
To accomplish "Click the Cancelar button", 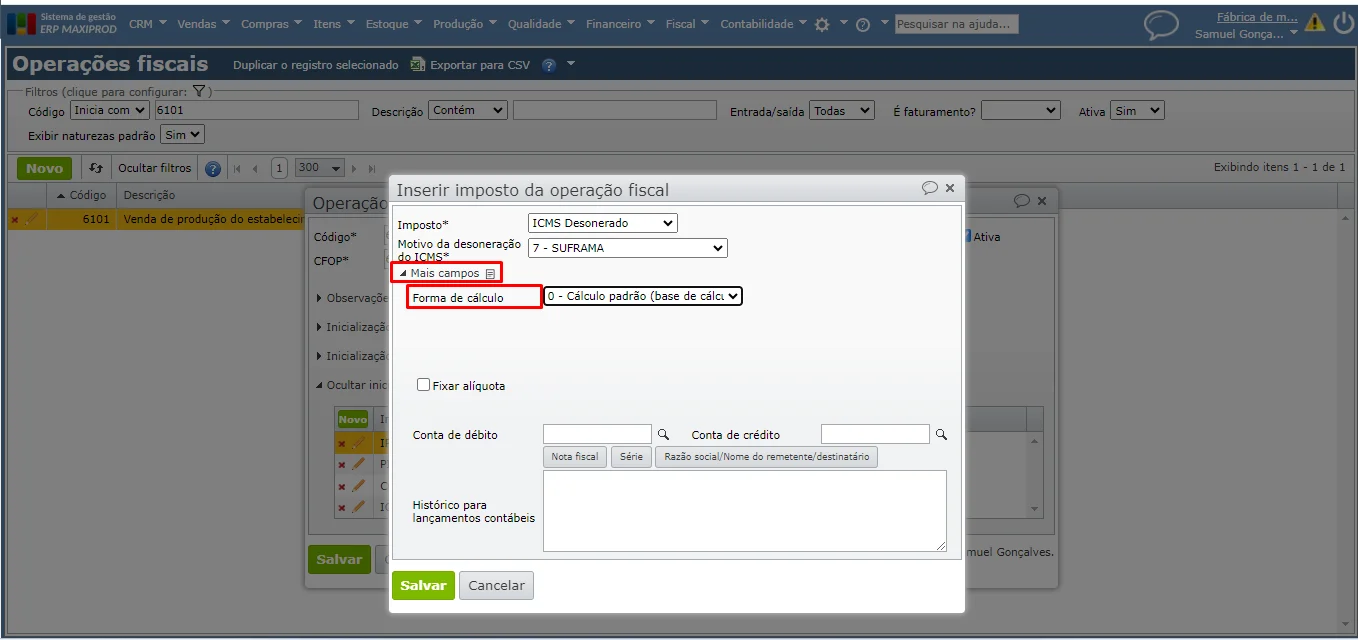I will pyautogui.click(x=496, y=585).
